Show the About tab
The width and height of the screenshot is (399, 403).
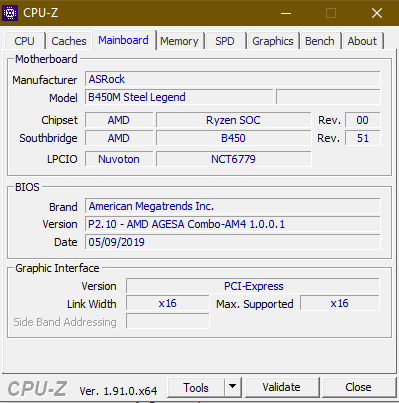tap(362, 41)
